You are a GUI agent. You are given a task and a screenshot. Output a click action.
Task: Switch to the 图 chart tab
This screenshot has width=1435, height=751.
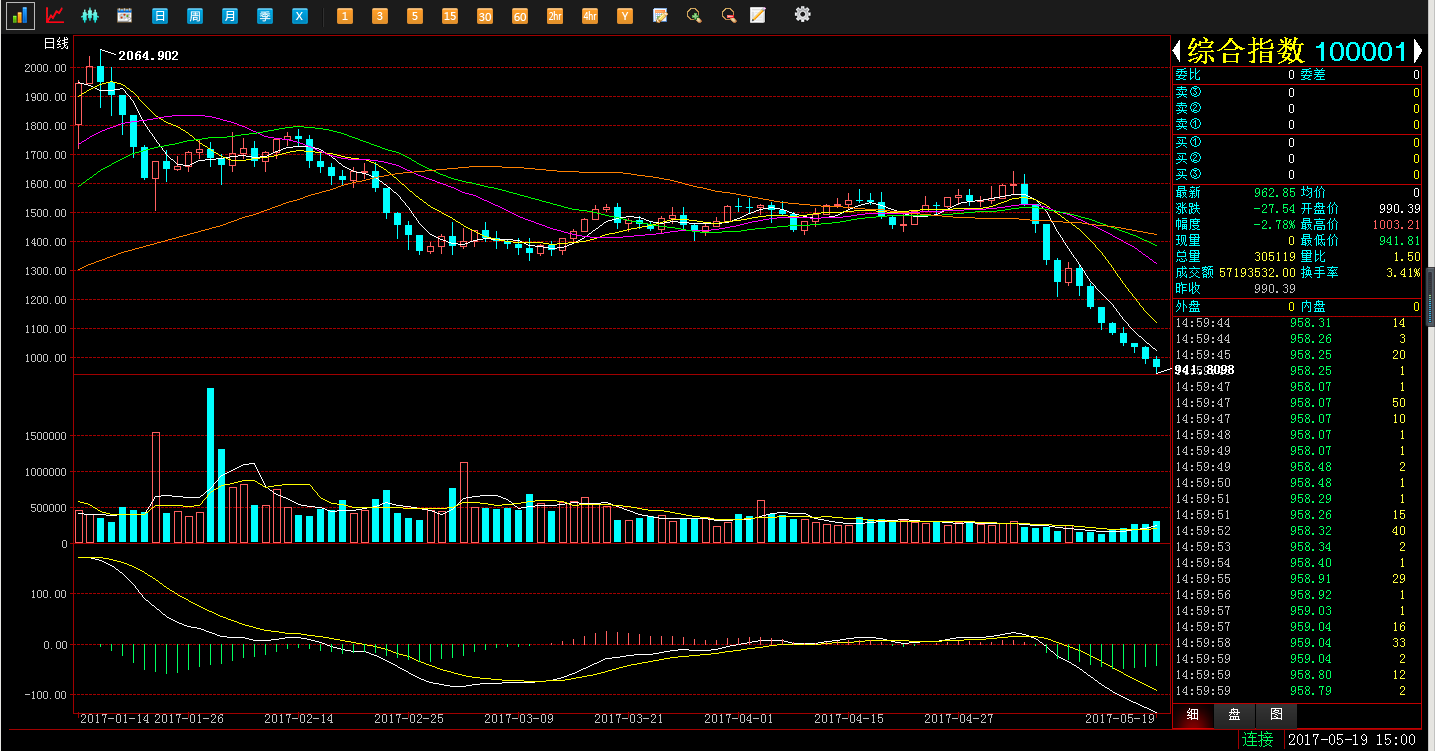click(1276, 715)
